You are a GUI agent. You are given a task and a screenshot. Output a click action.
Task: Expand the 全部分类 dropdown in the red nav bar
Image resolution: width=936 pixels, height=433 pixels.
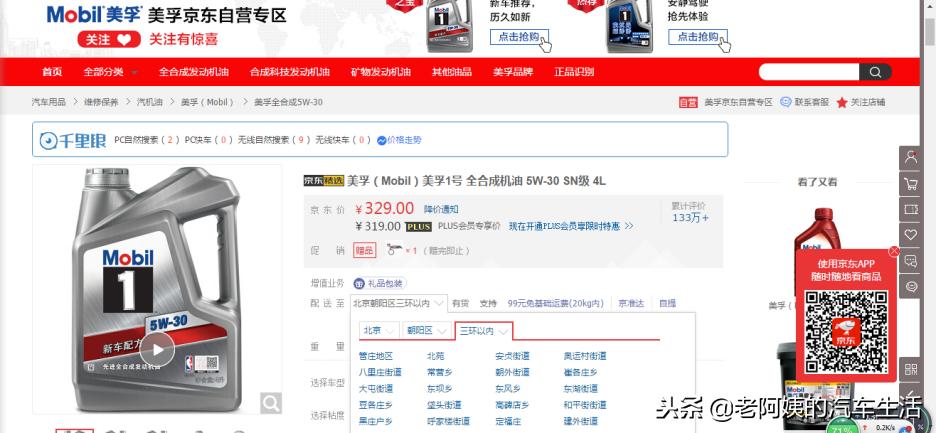tap(110, 72)
